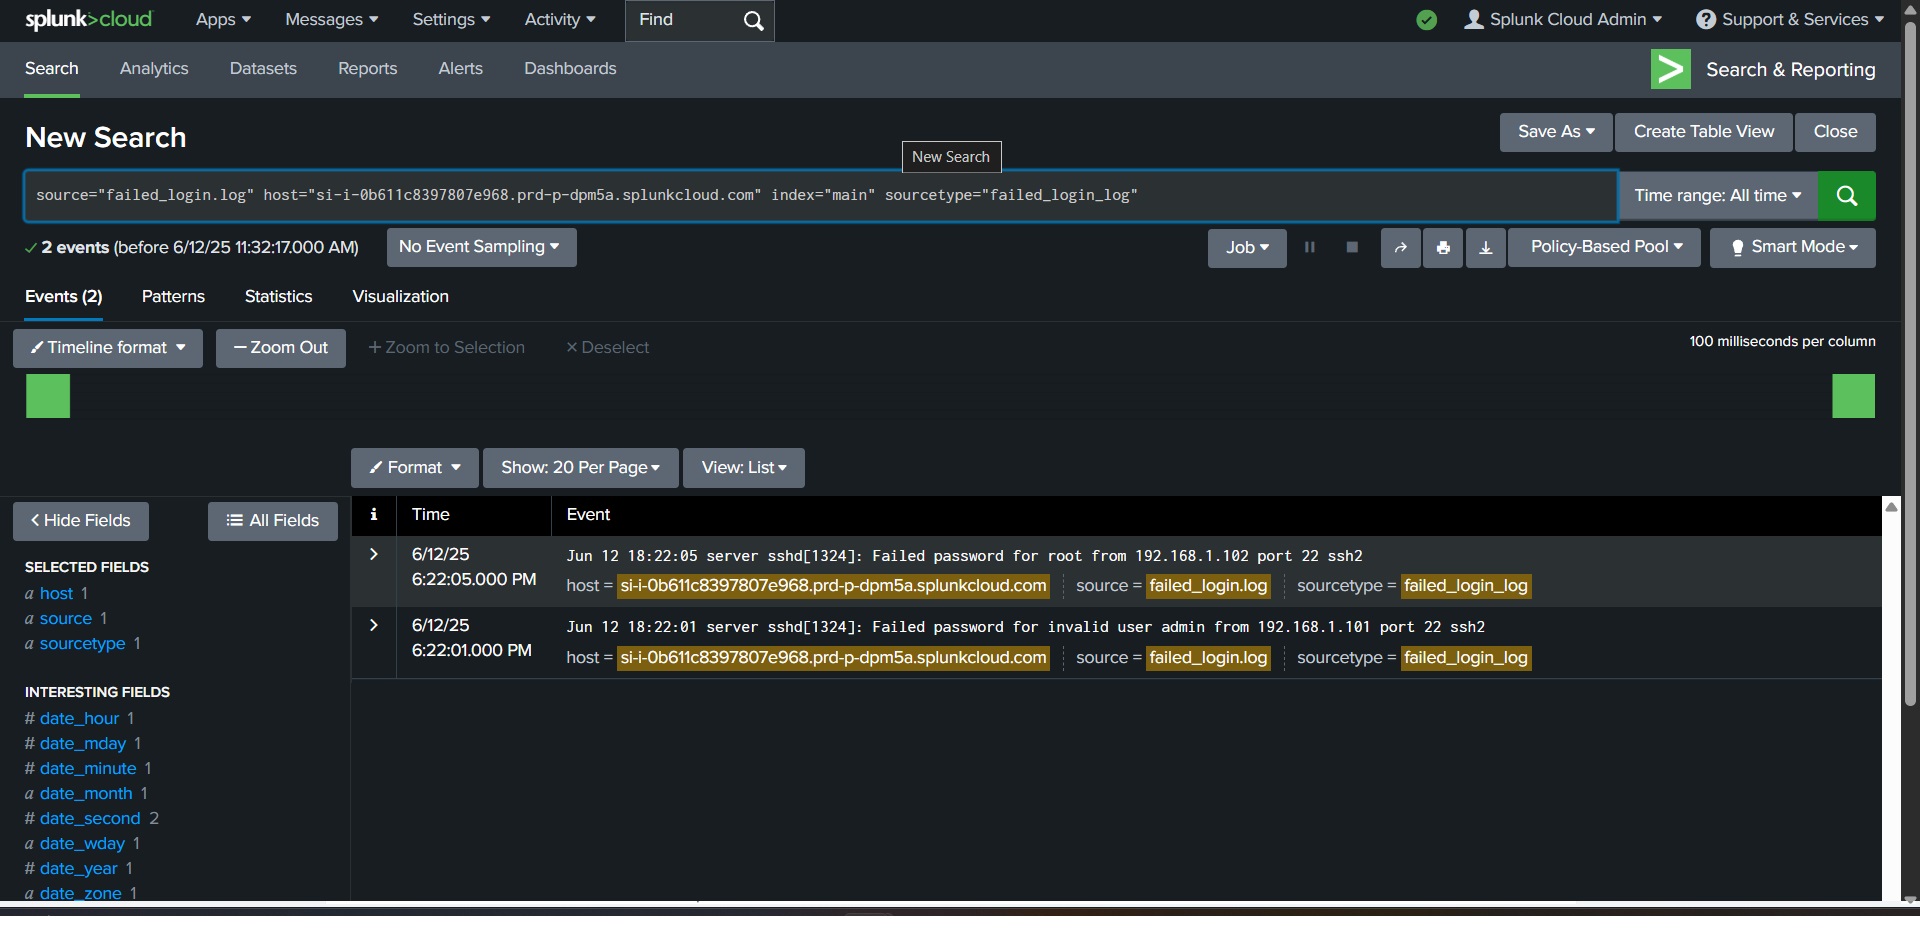Go to the Datasets tab
The image size is (1920, 952).
coord(263,69)
